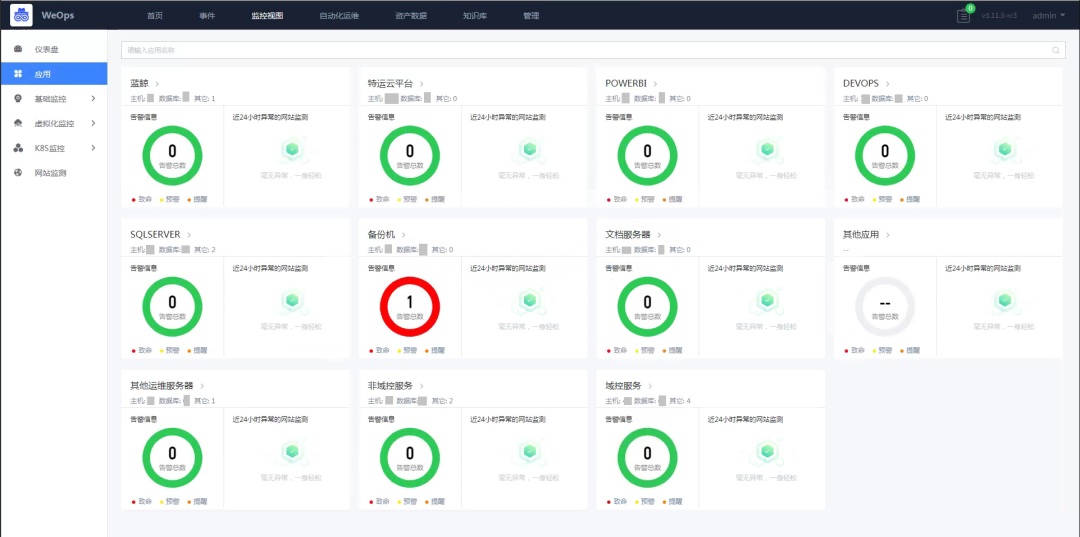Open the 事件 top menu

pyautogui.click(x=207, y=15)
